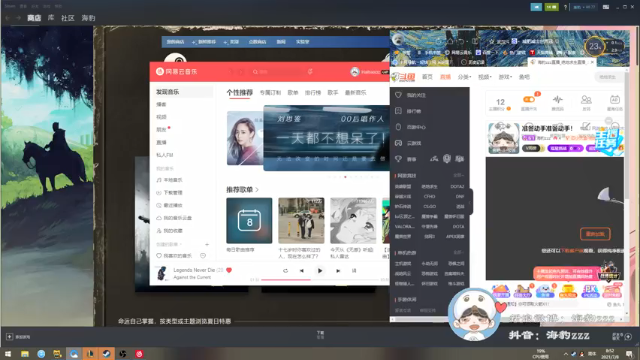Screen dimensions: 640x360
Task: Open Douyu 鱼吧 nav link
Action: (524, 77)
